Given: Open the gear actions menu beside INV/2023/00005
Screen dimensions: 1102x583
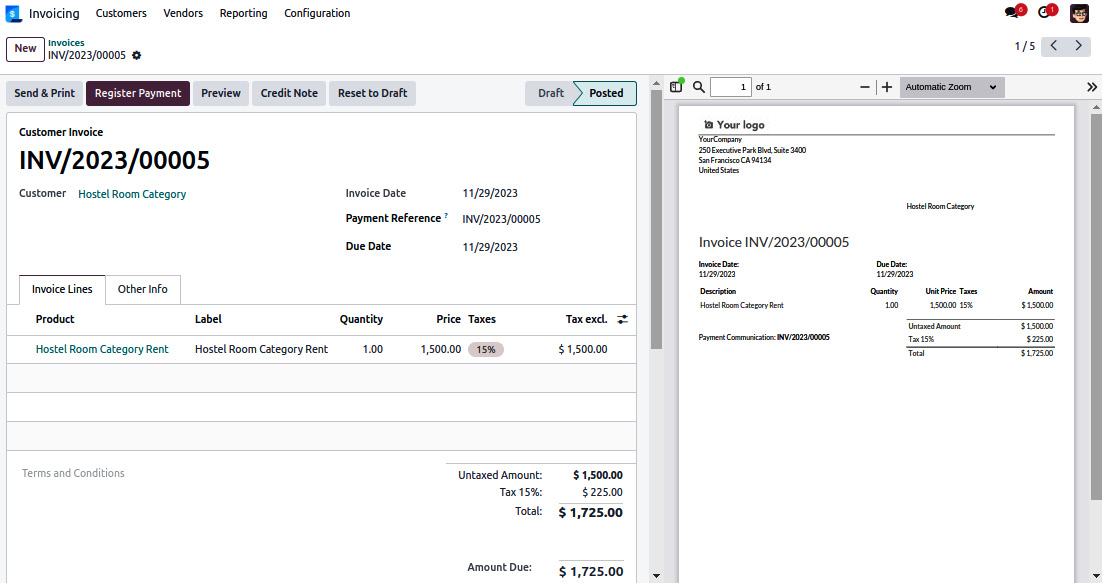Looking at the screenshot, I should click(x=137, y=55).
